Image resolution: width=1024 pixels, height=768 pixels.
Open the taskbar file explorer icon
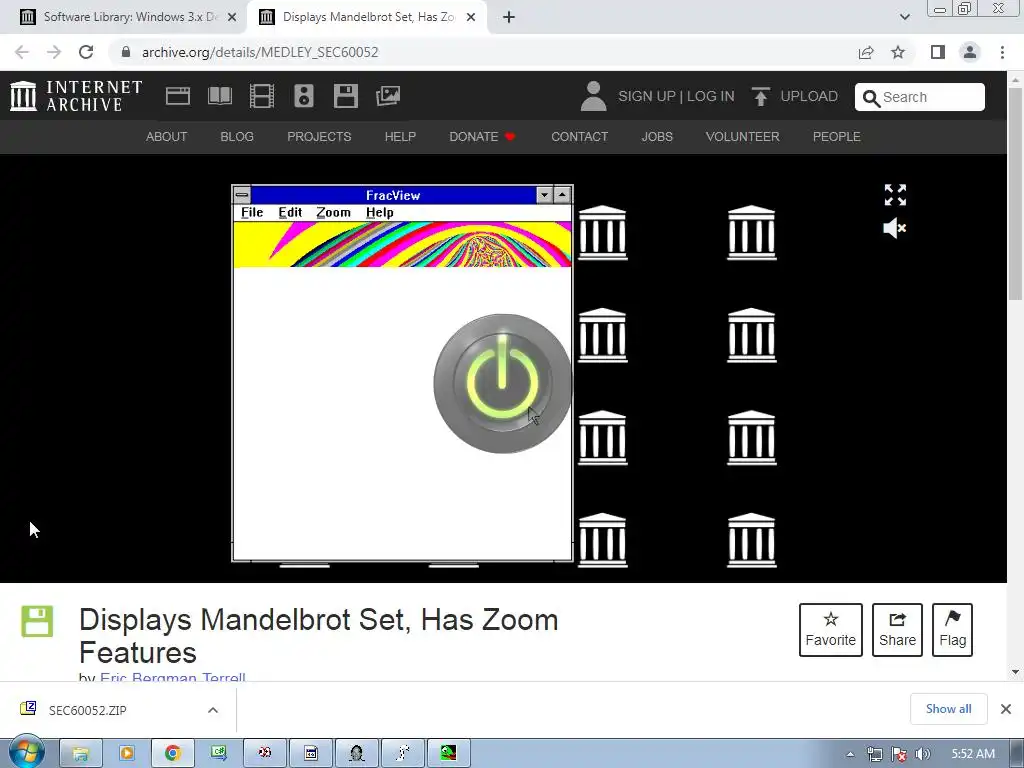pyautogui.click(x=80, y=754)
